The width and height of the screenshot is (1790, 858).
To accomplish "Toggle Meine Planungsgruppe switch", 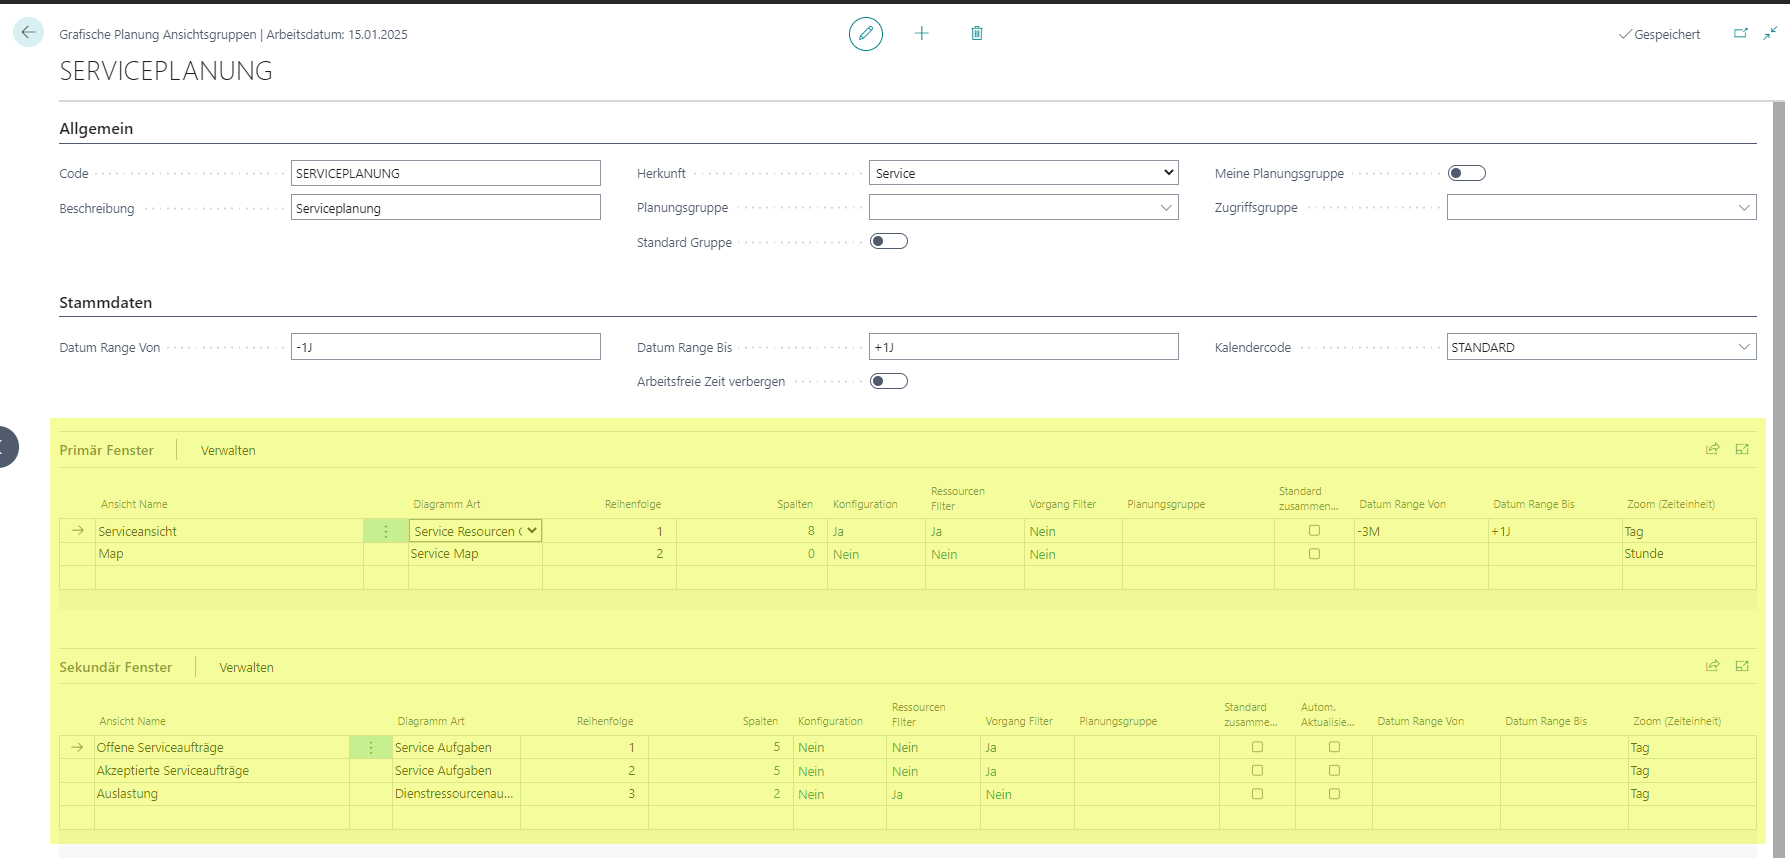I will tap(1467, 173).
